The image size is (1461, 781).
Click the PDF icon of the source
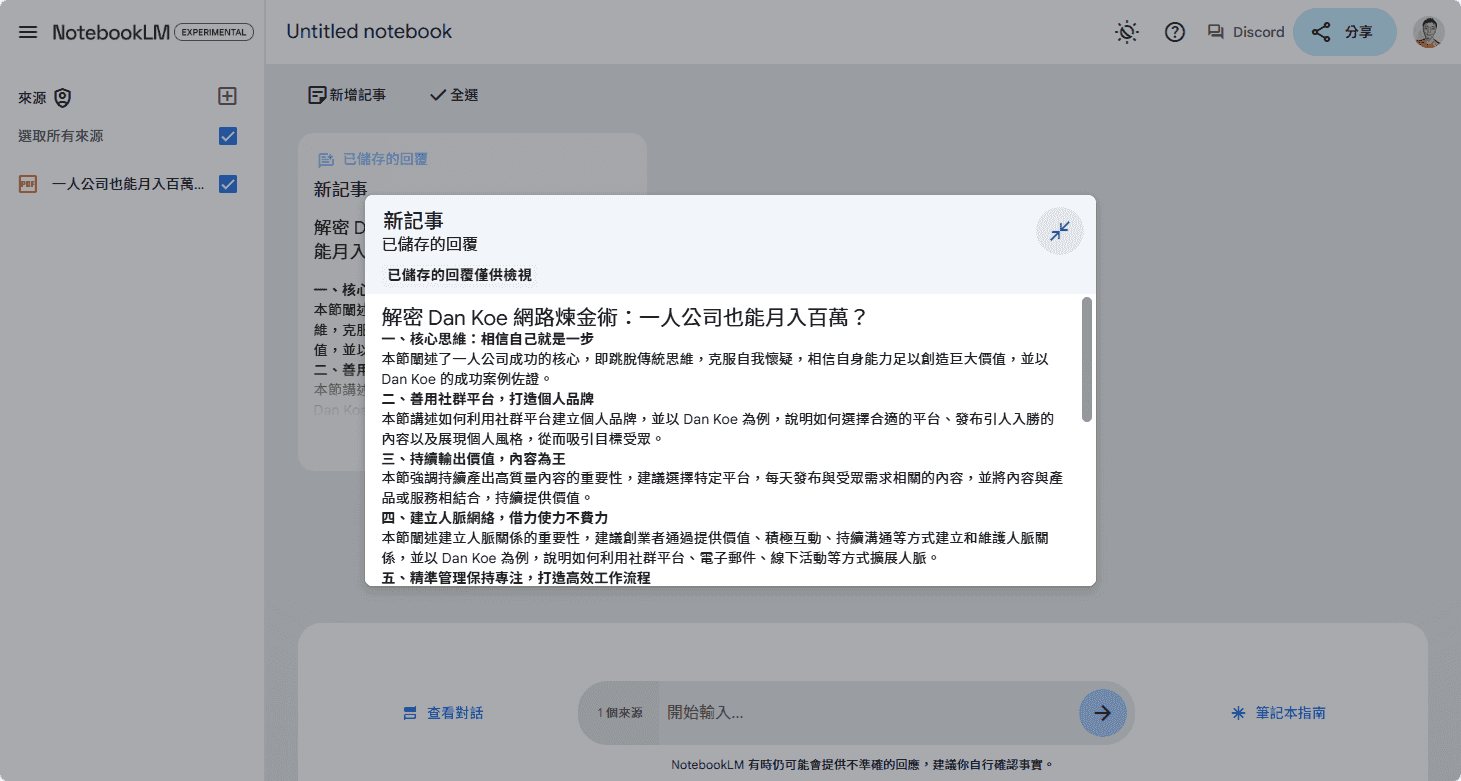[28, 184]
